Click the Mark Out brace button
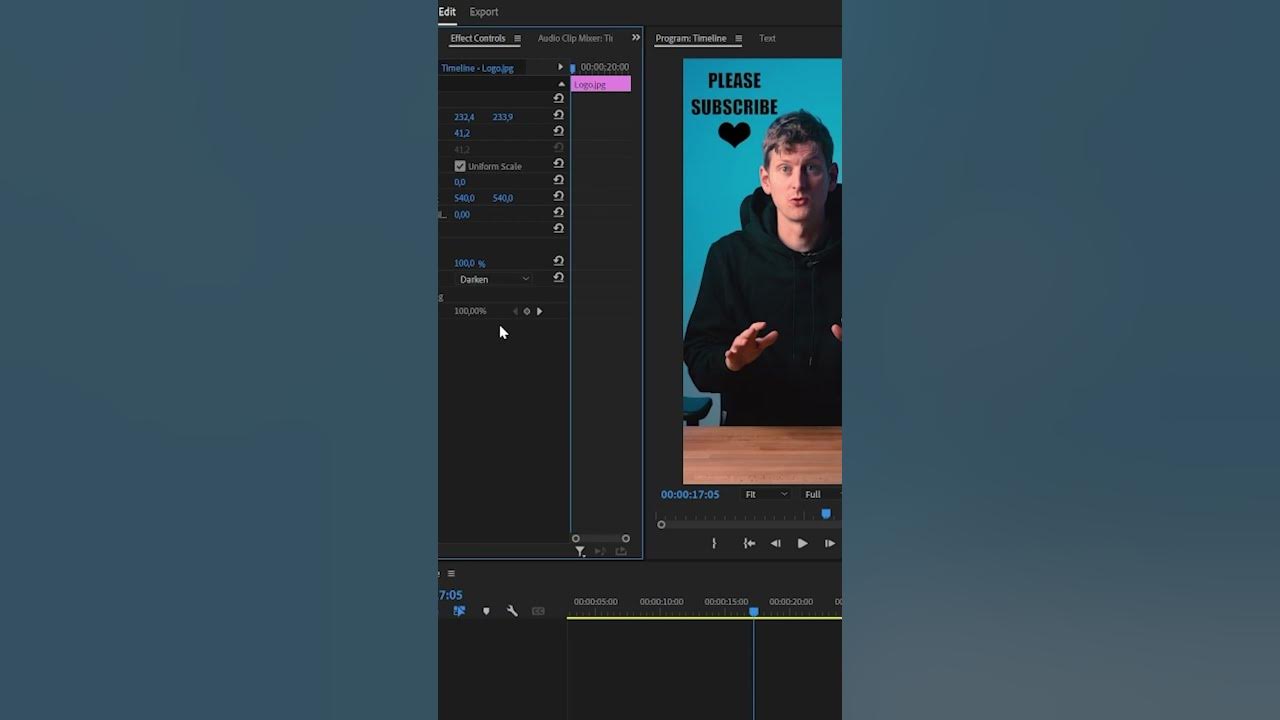Screen dimensions: 1280x720 [x=713, y=543]
